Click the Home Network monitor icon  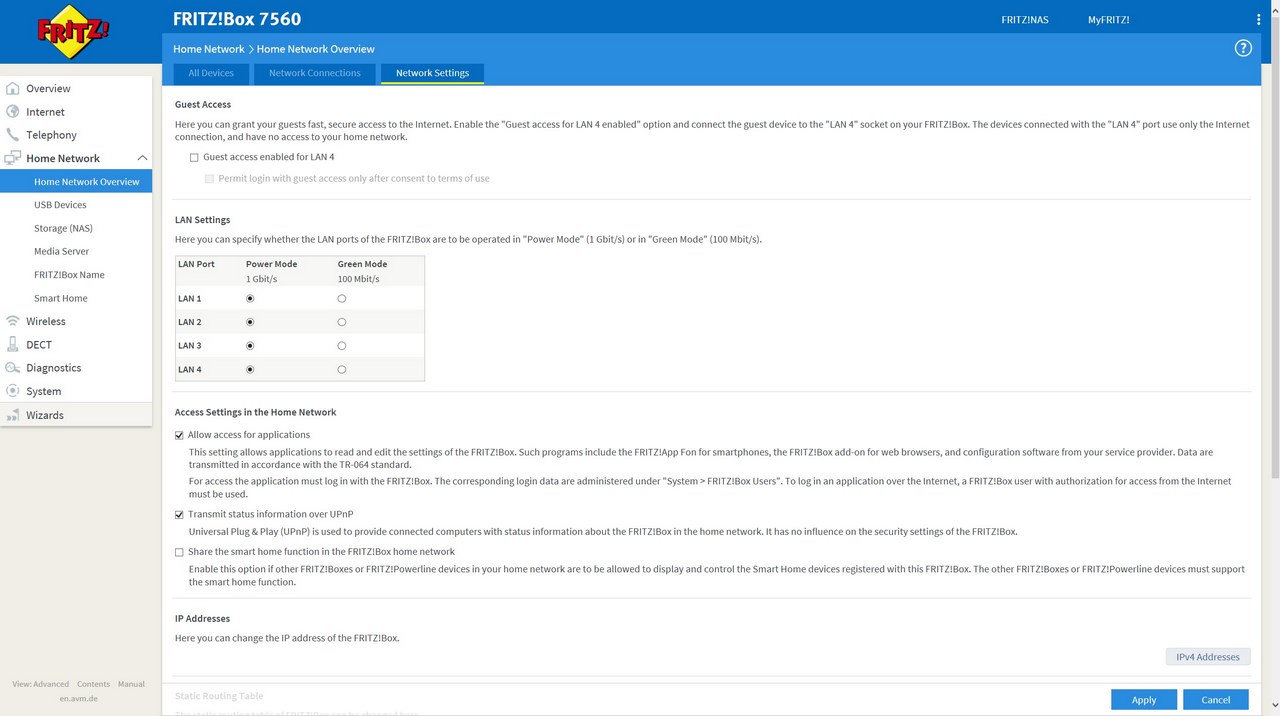coord(13,158)
